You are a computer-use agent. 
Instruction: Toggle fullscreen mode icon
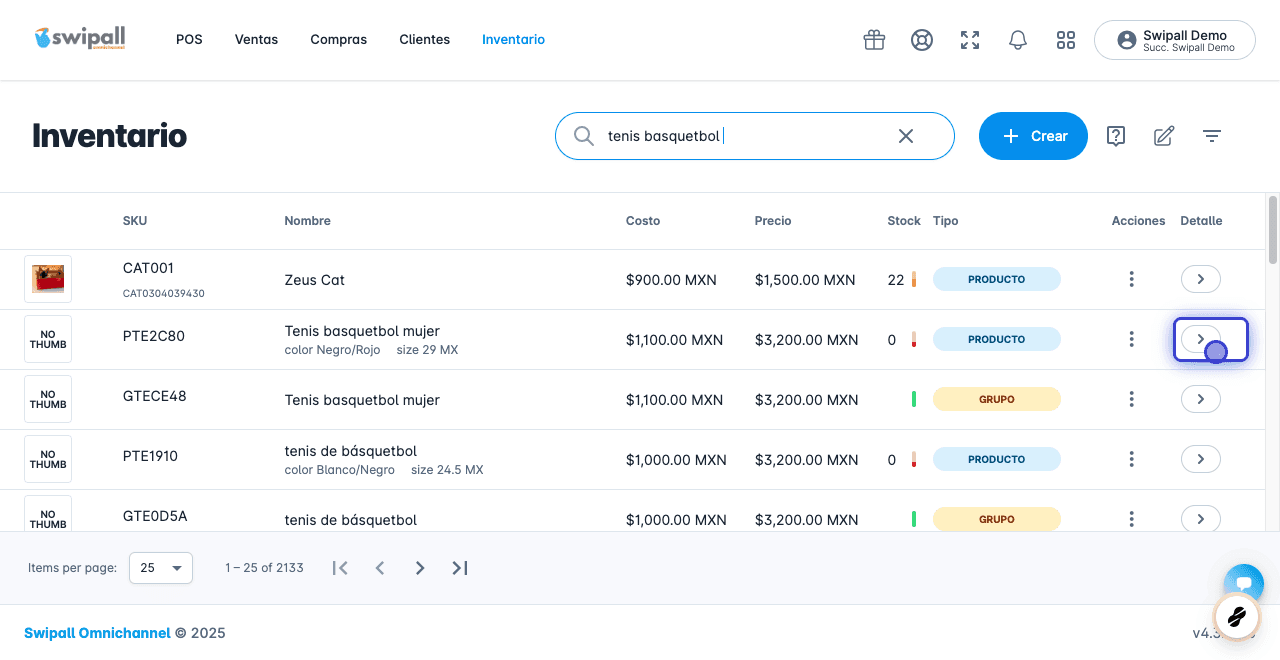[x=970, y=40]
